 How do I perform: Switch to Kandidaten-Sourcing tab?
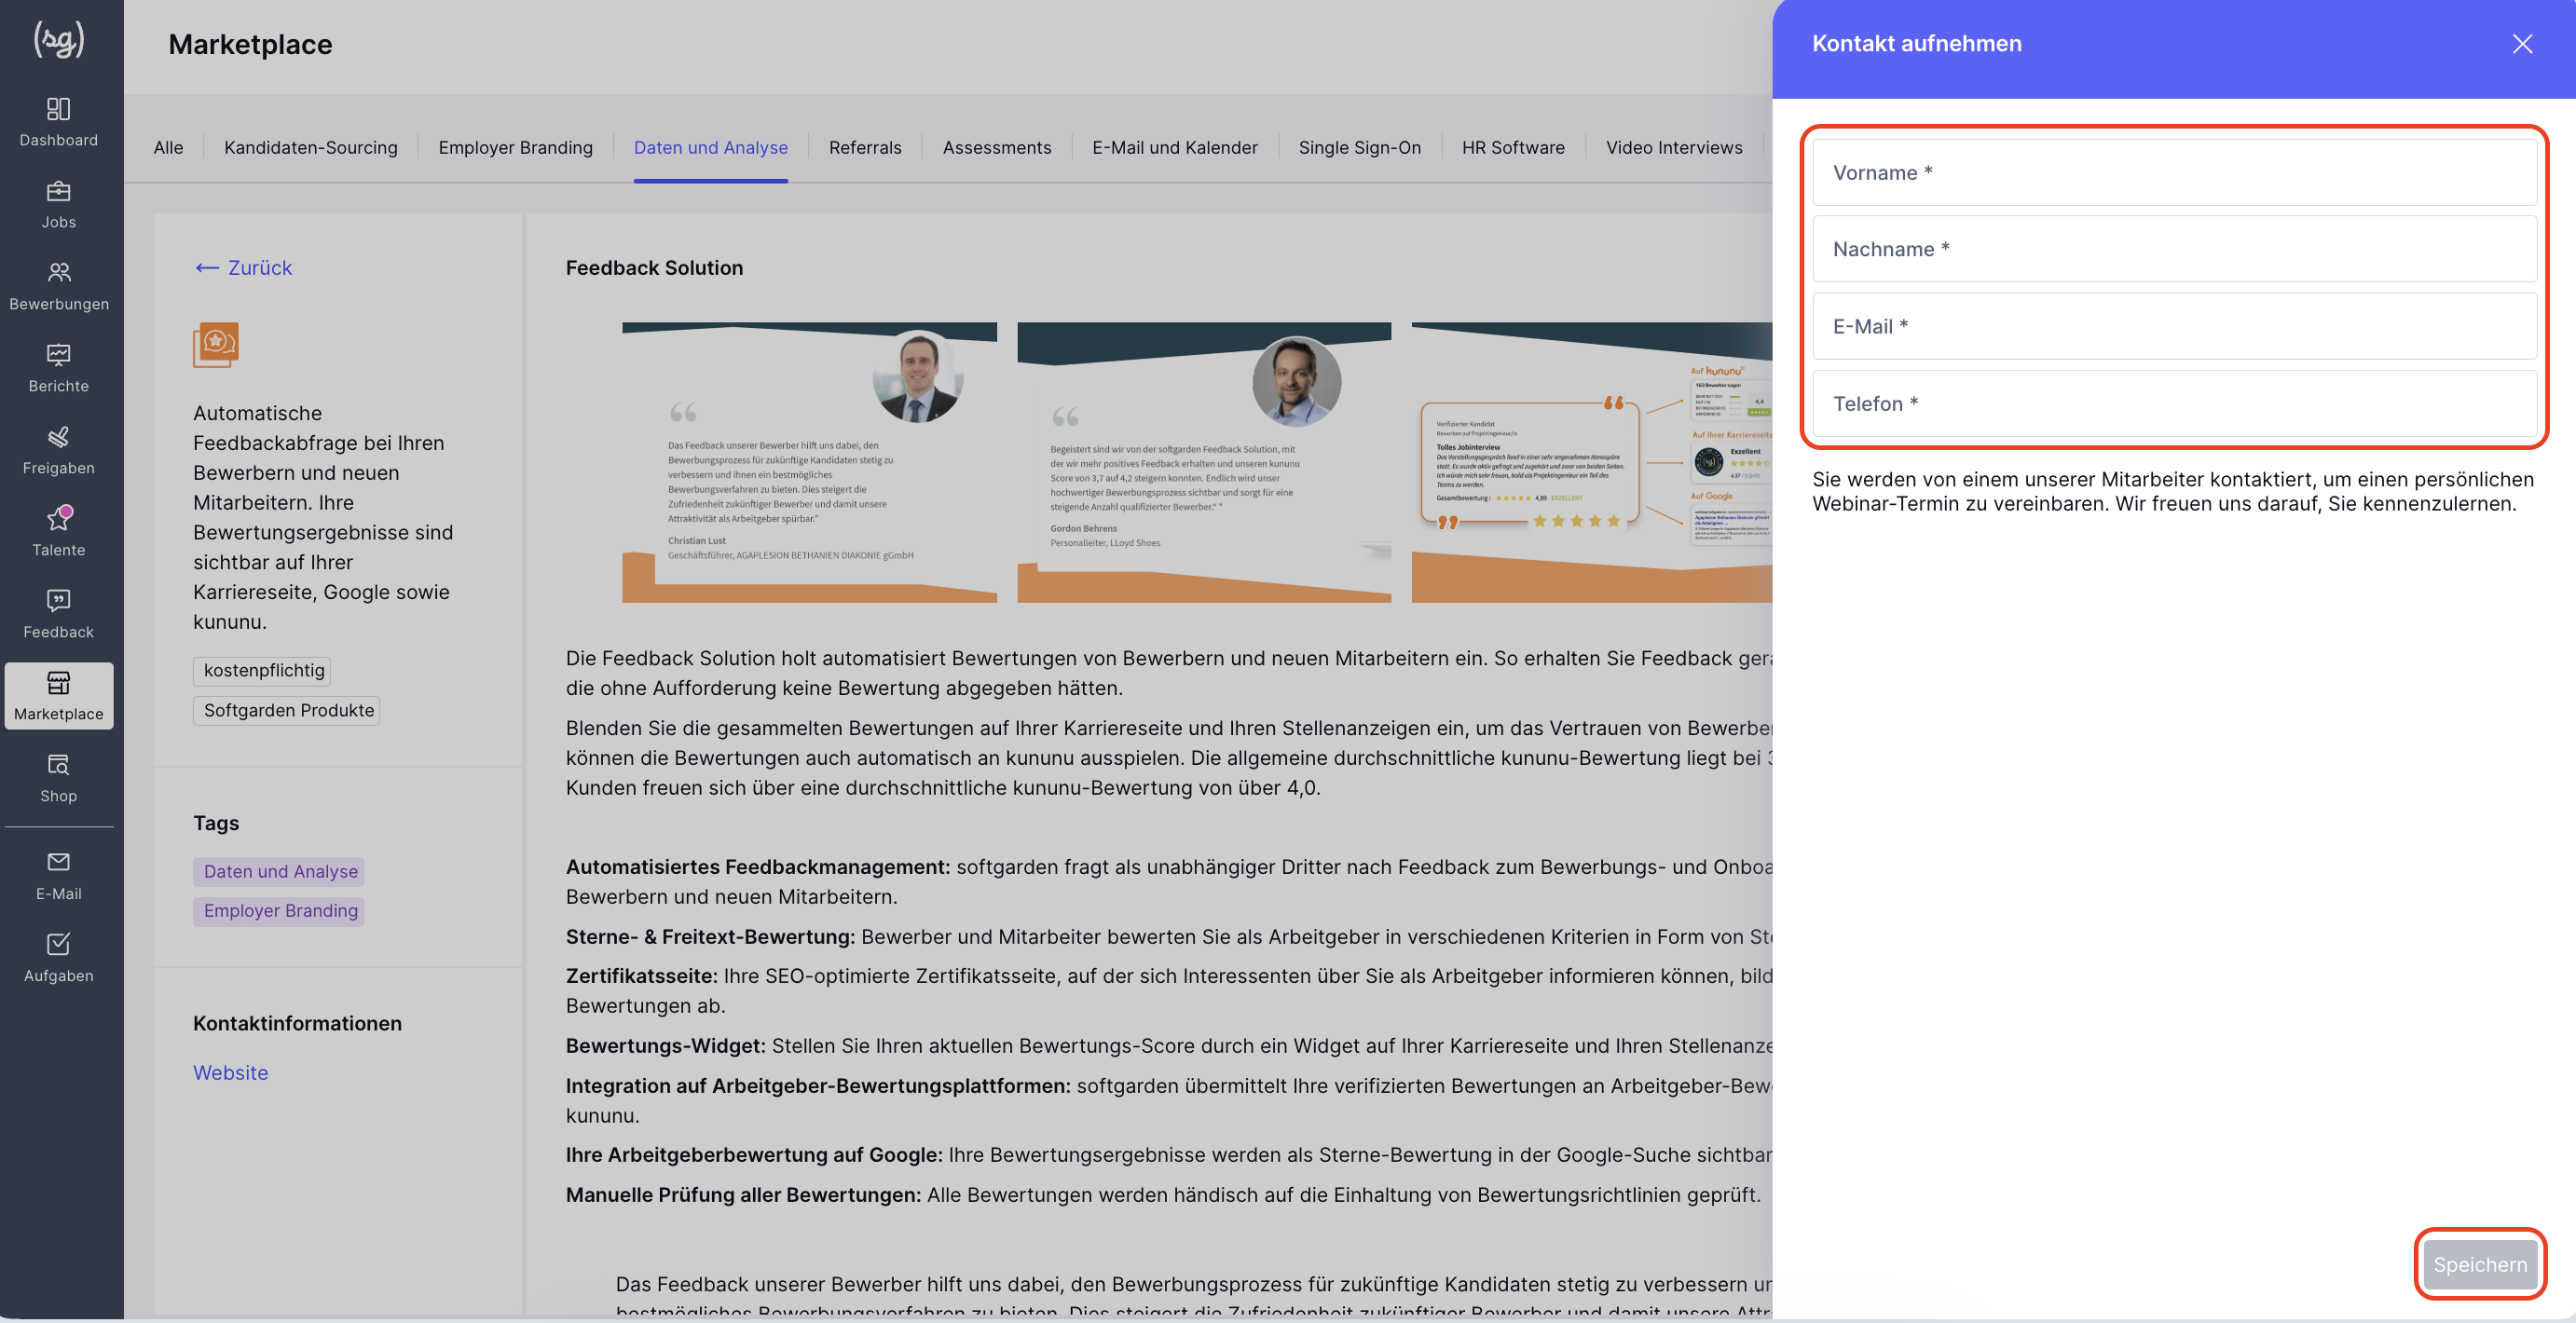tap(311, 147)
